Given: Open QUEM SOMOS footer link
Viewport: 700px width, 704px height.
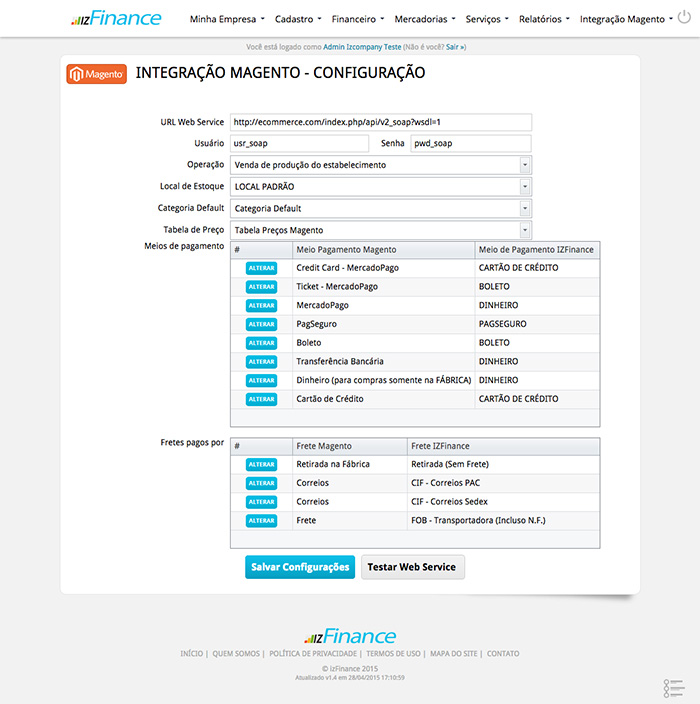Looking at the screenshot, I should click(236, 654).
